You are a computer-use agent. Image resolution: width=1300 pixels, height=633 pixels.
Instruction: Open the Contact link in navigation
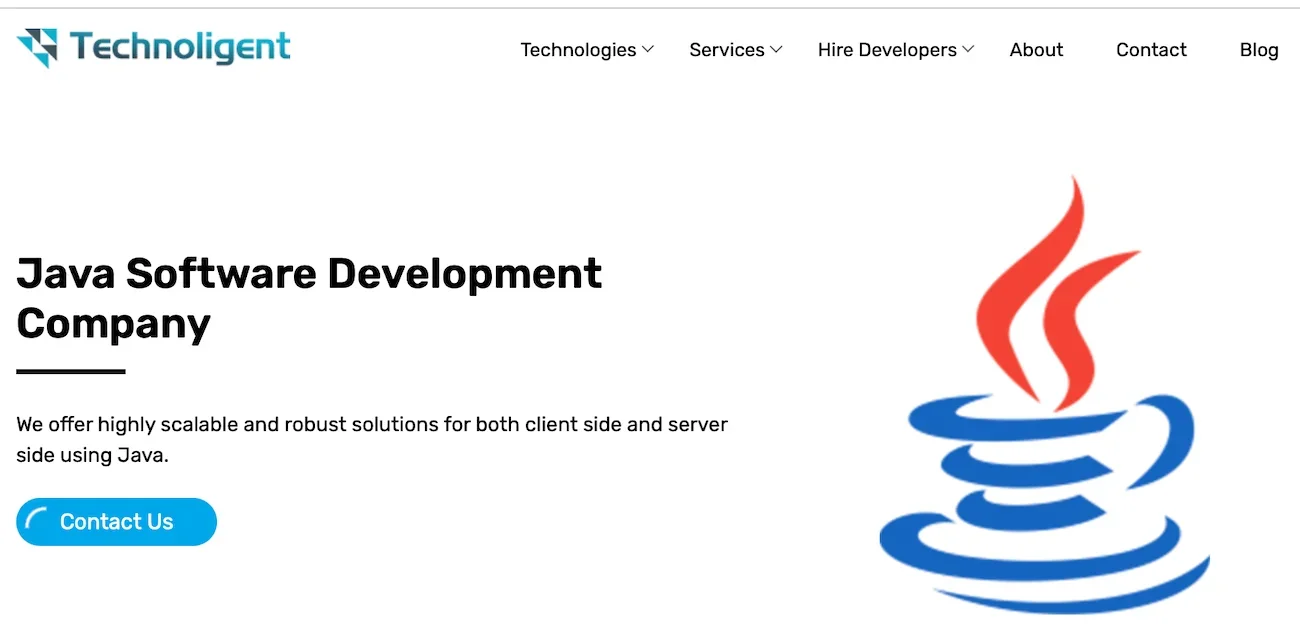[1151, 50]
